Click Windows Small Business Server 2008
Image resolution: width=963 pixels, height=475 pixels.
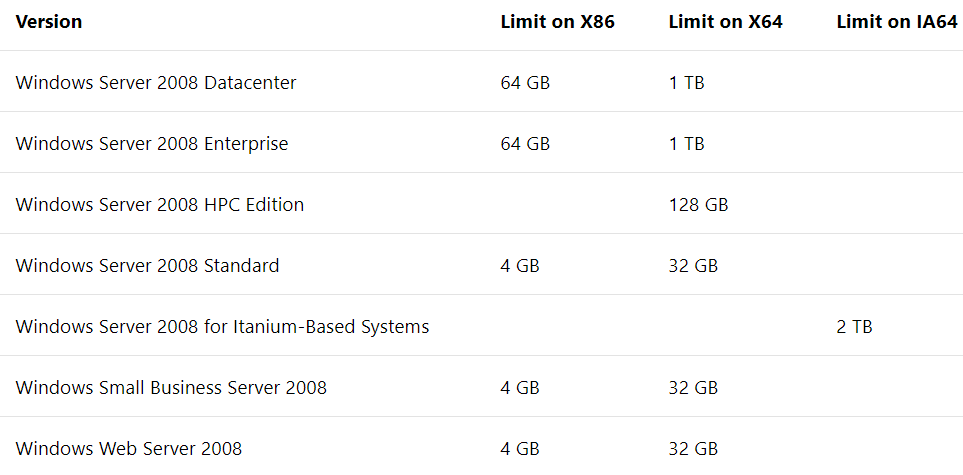(x=171, y=388)
